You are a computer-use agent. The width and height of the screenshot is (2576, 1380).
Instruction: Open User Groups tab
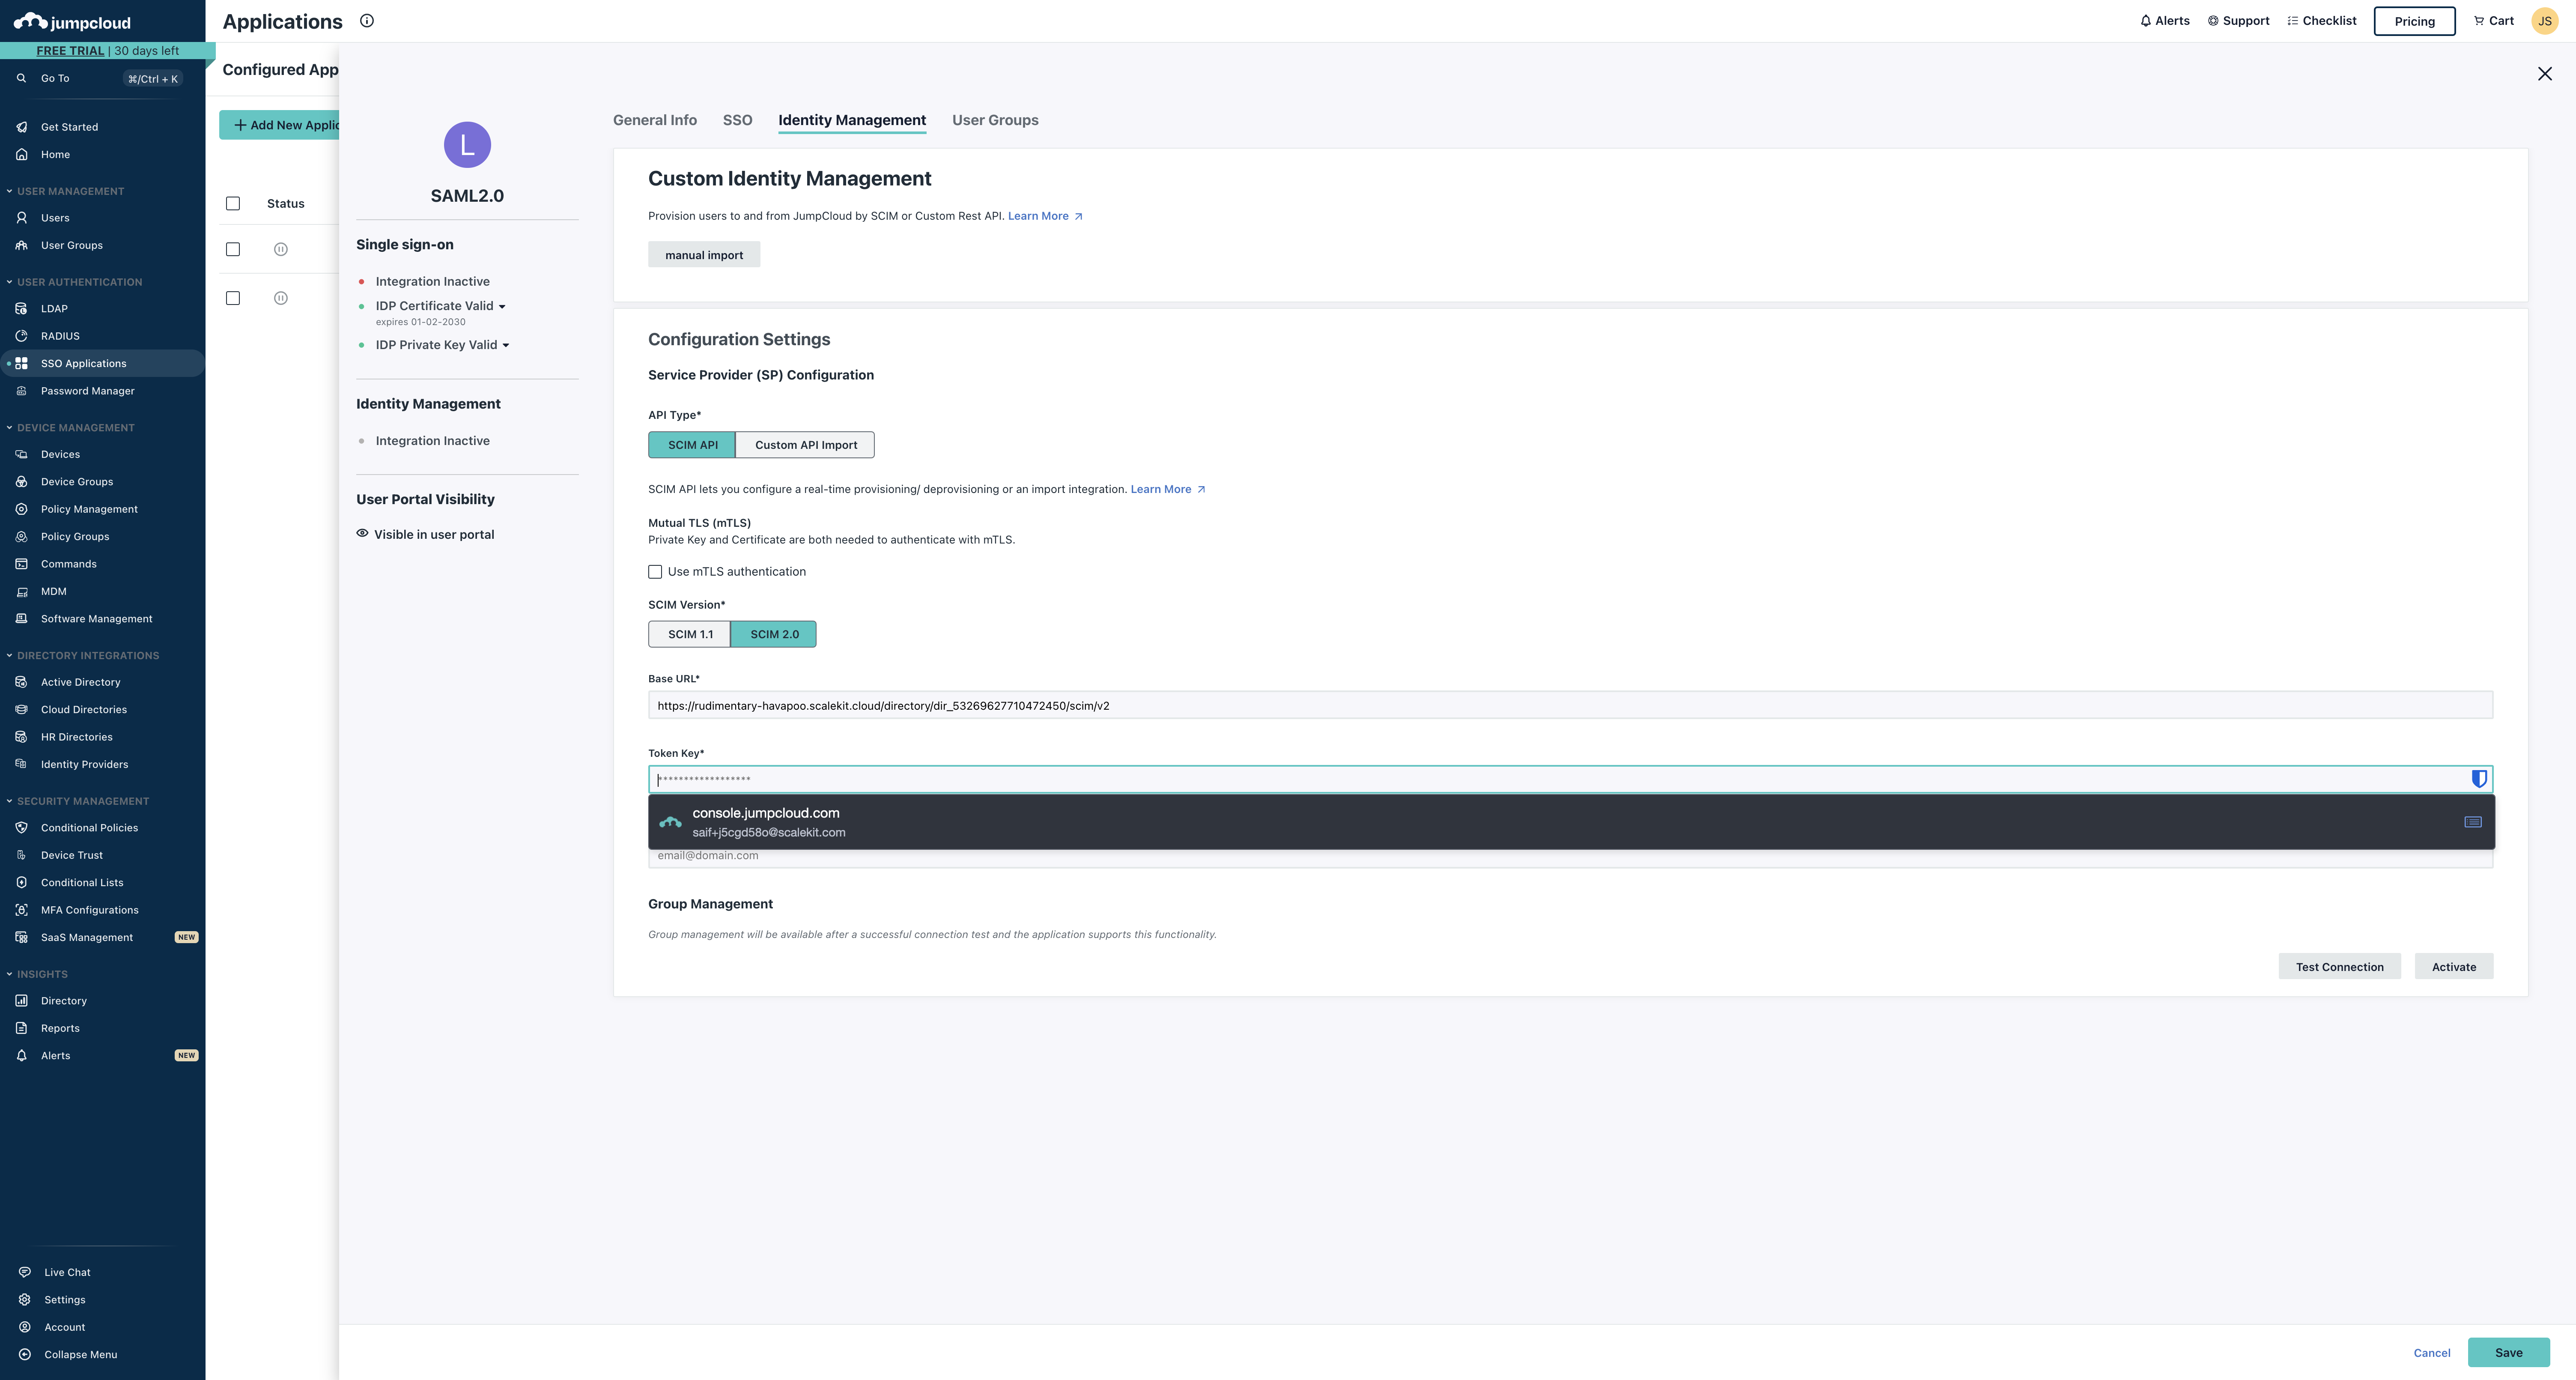point(995,120)
